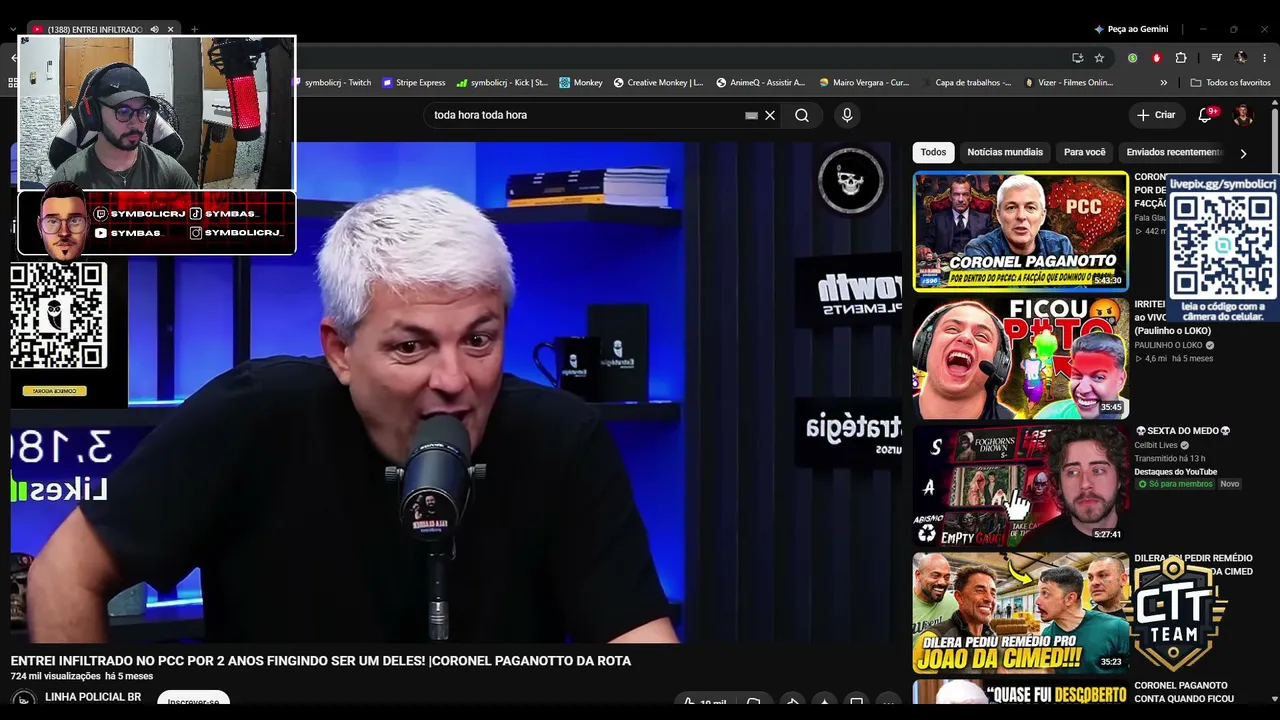
Task: Open symbolicrj - Twitch bookmark
Action: (x=331, y=83)
